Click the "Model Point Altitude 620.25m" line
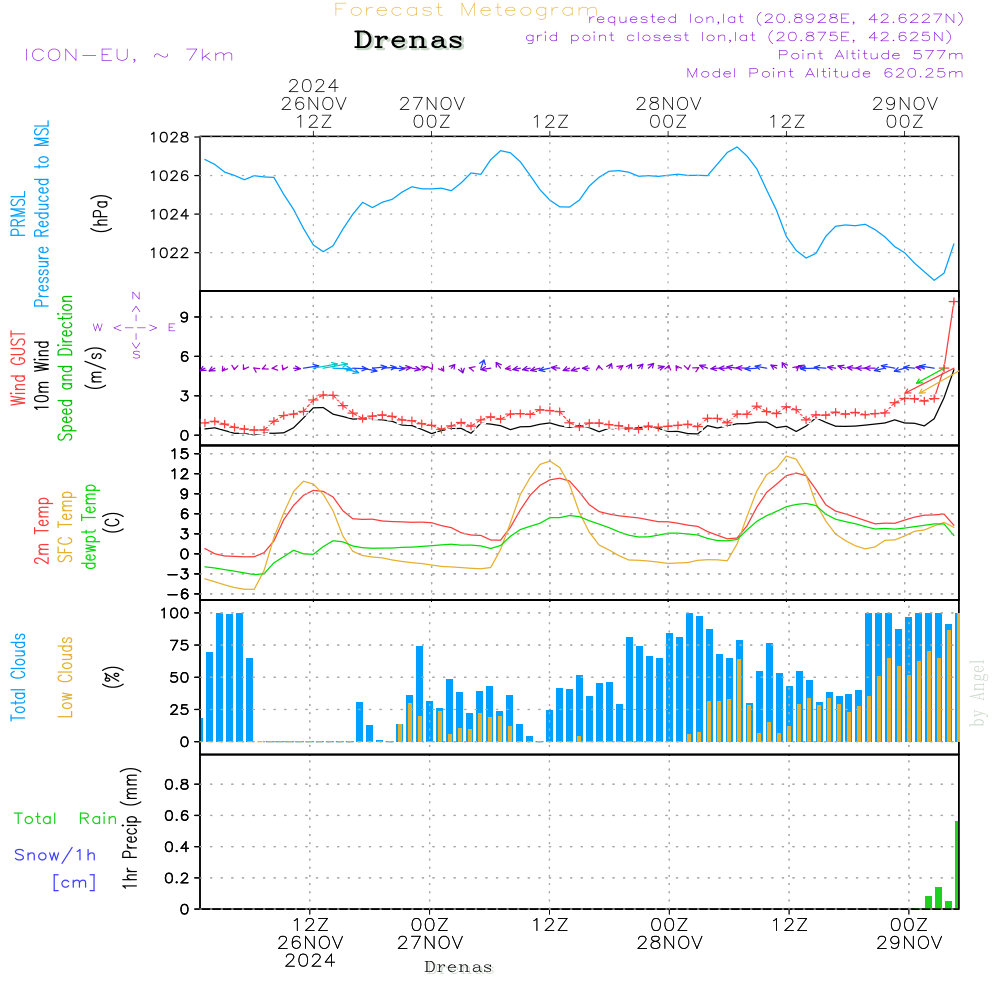Viewport: 1000px width, 1000px height. pos(825,73)
